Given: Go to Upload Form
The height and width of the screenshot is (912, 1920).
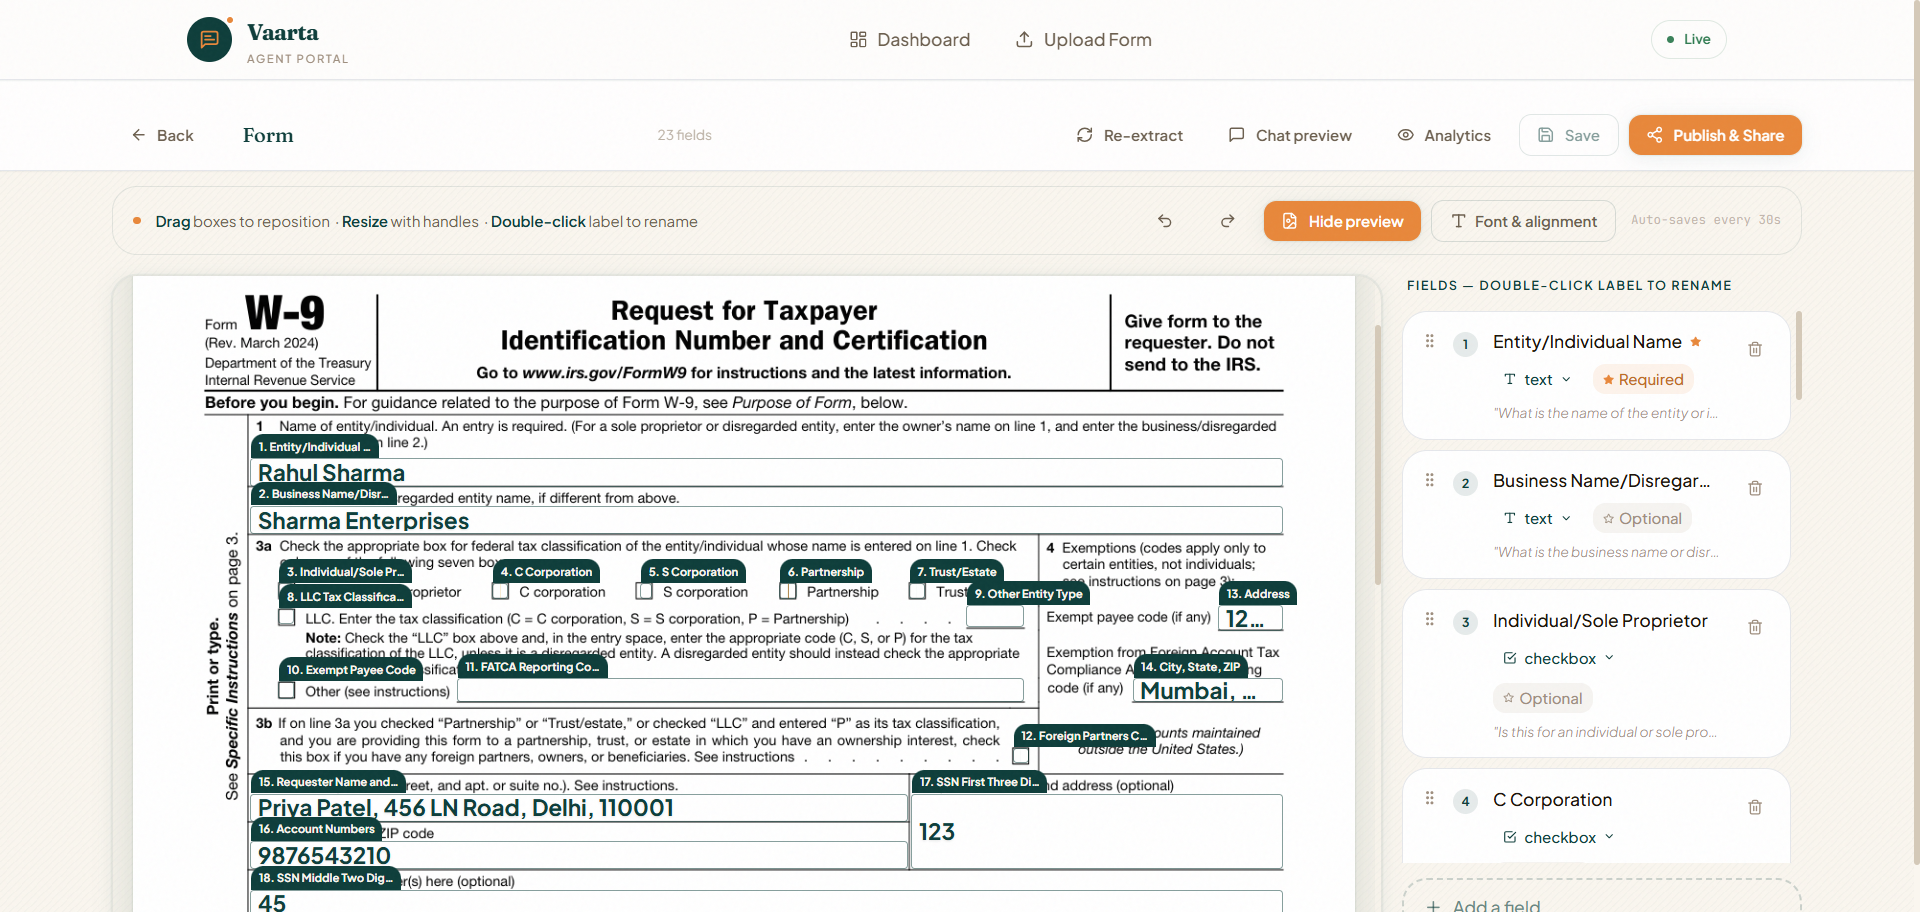Looking at the screenshot, I should click(x=1084, y=40).
